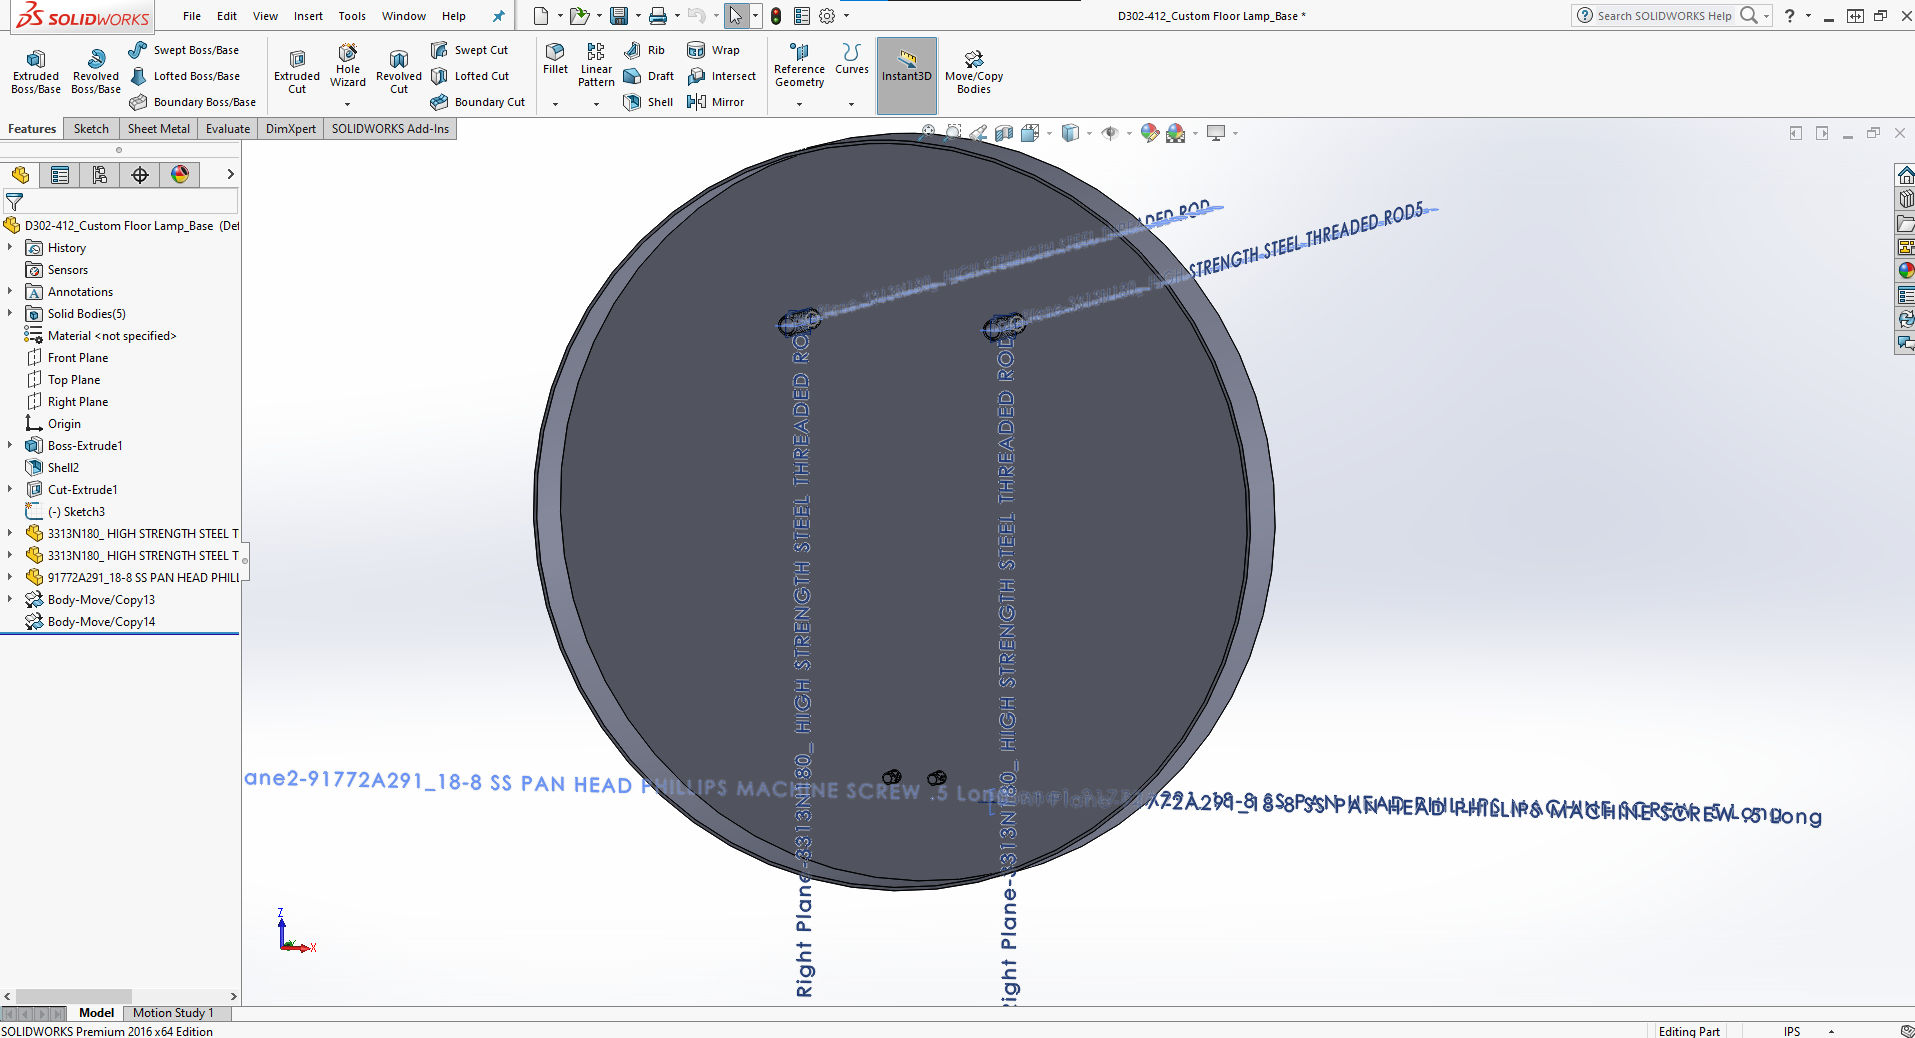
Task: Expand the Cut-Extrude1 feature
Action: [10, 490]
